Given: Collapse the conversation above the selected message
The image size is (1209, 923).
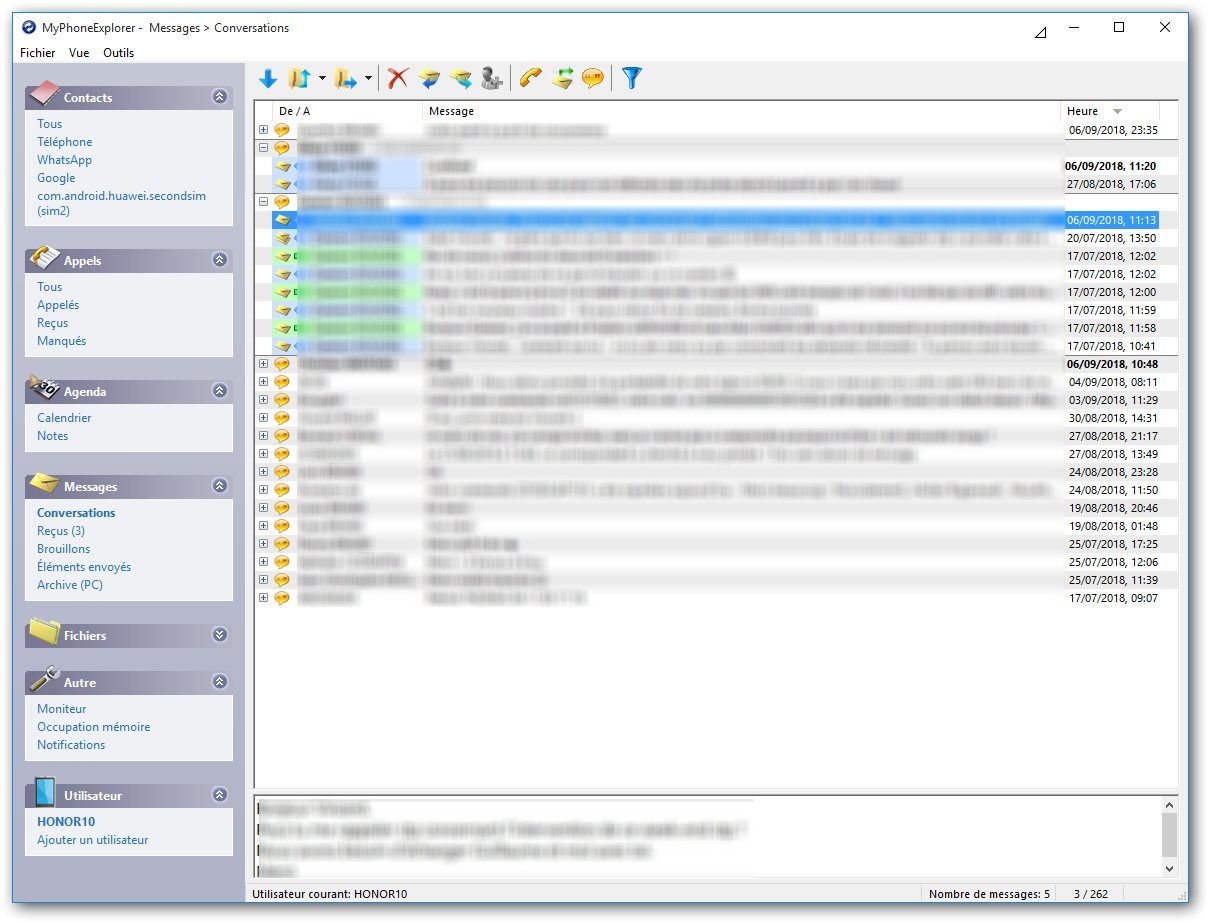Looking at the screenshot, I should [x=263, y=201].
